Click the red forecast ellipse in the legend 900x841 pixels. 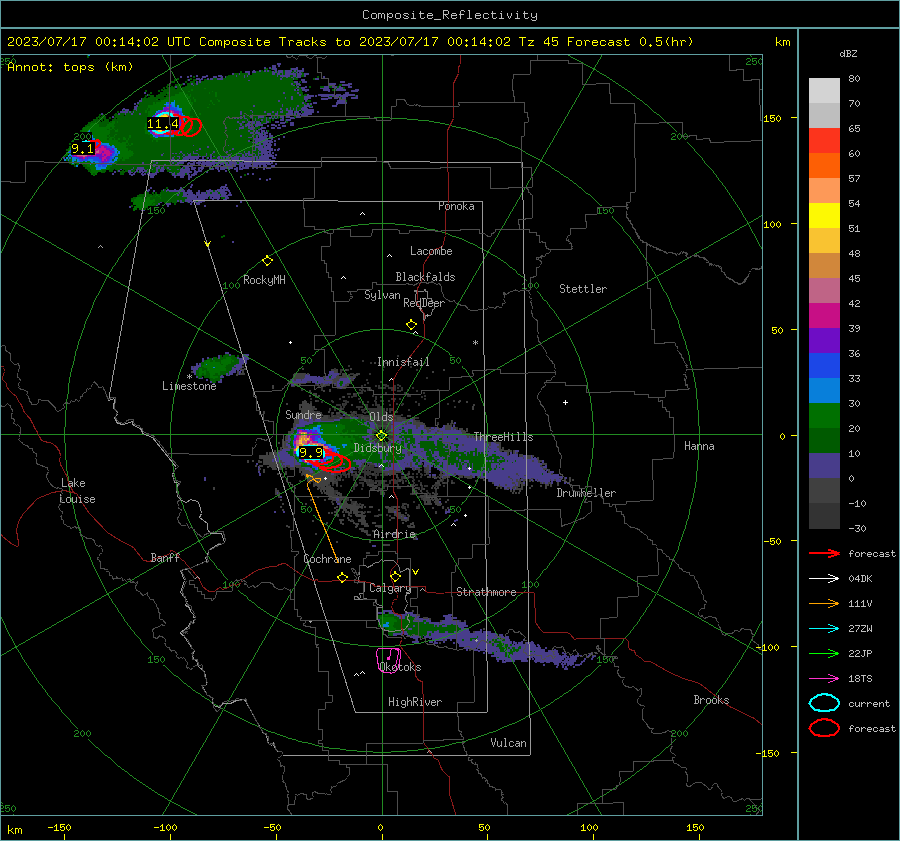click(824, 728)
